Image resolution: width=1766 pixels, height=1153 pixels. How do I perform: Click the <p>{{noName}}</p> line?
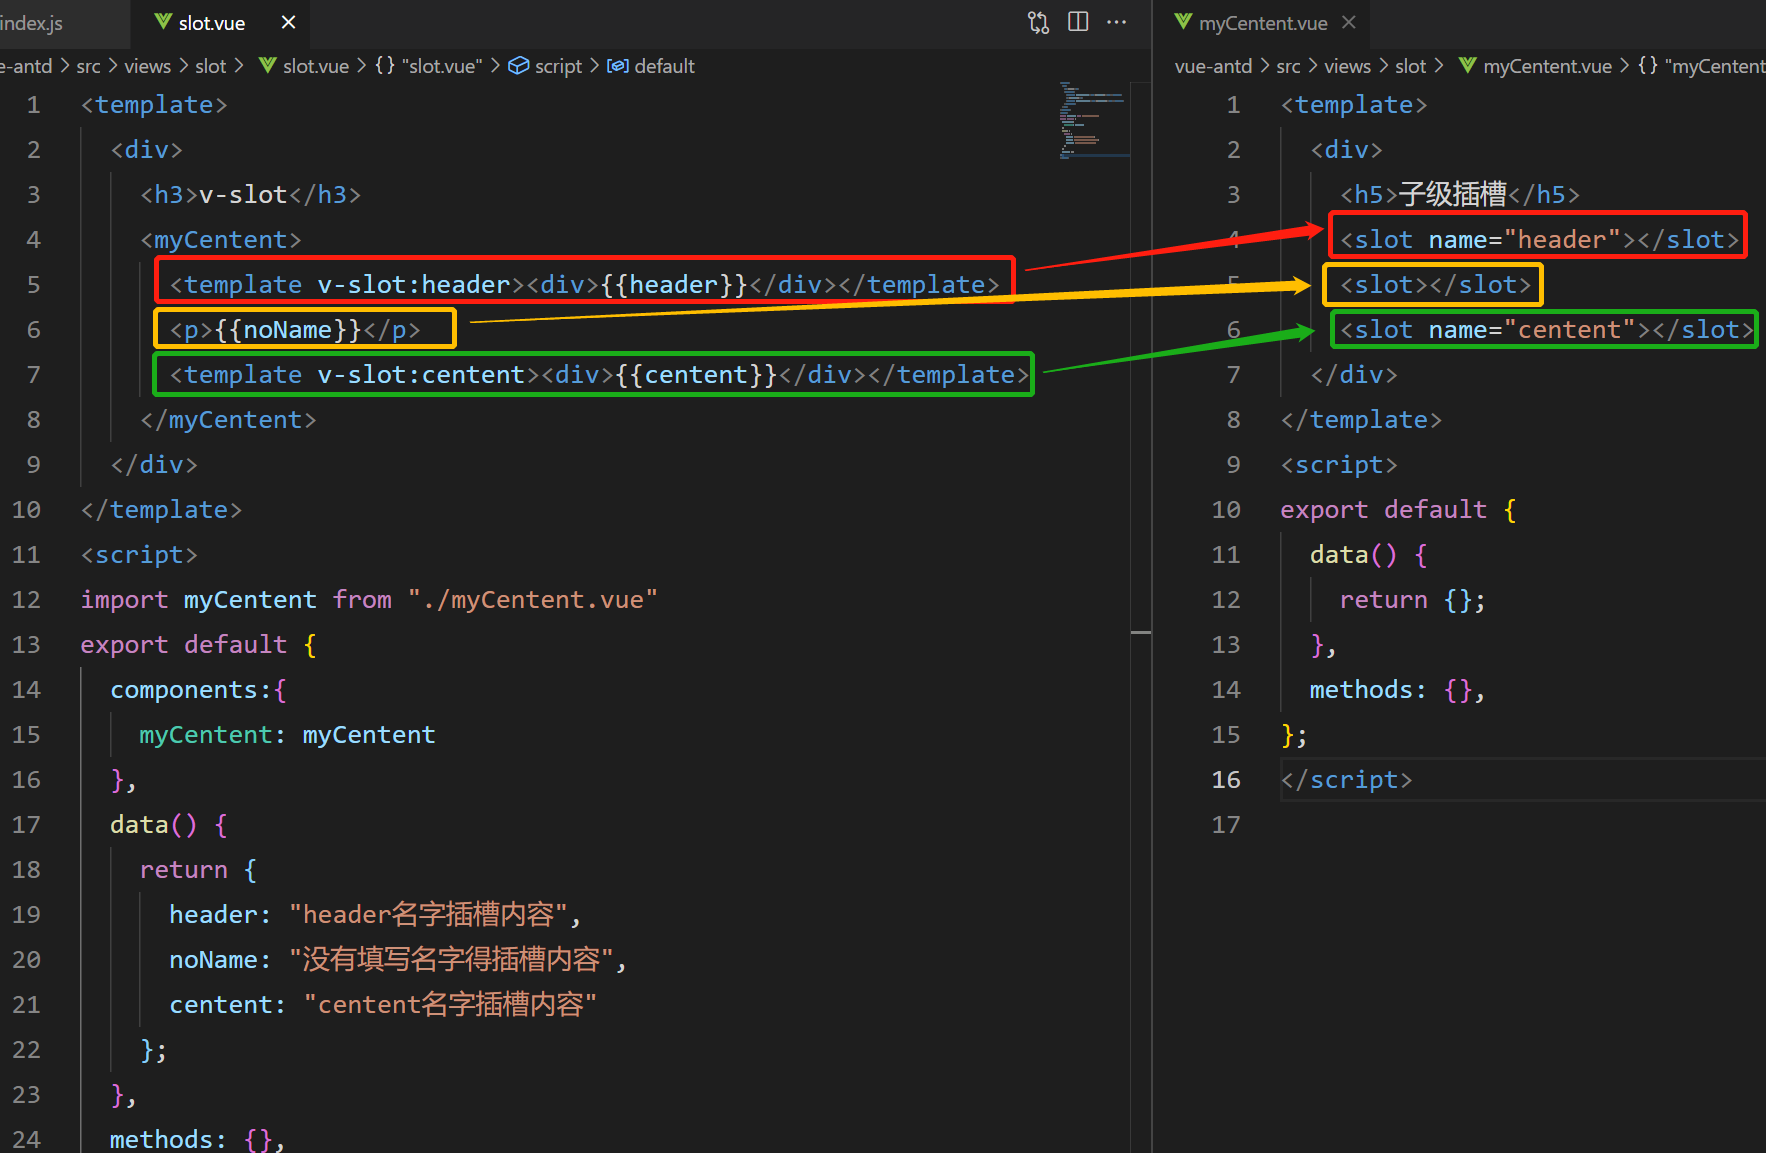click(x=295, y=330)
